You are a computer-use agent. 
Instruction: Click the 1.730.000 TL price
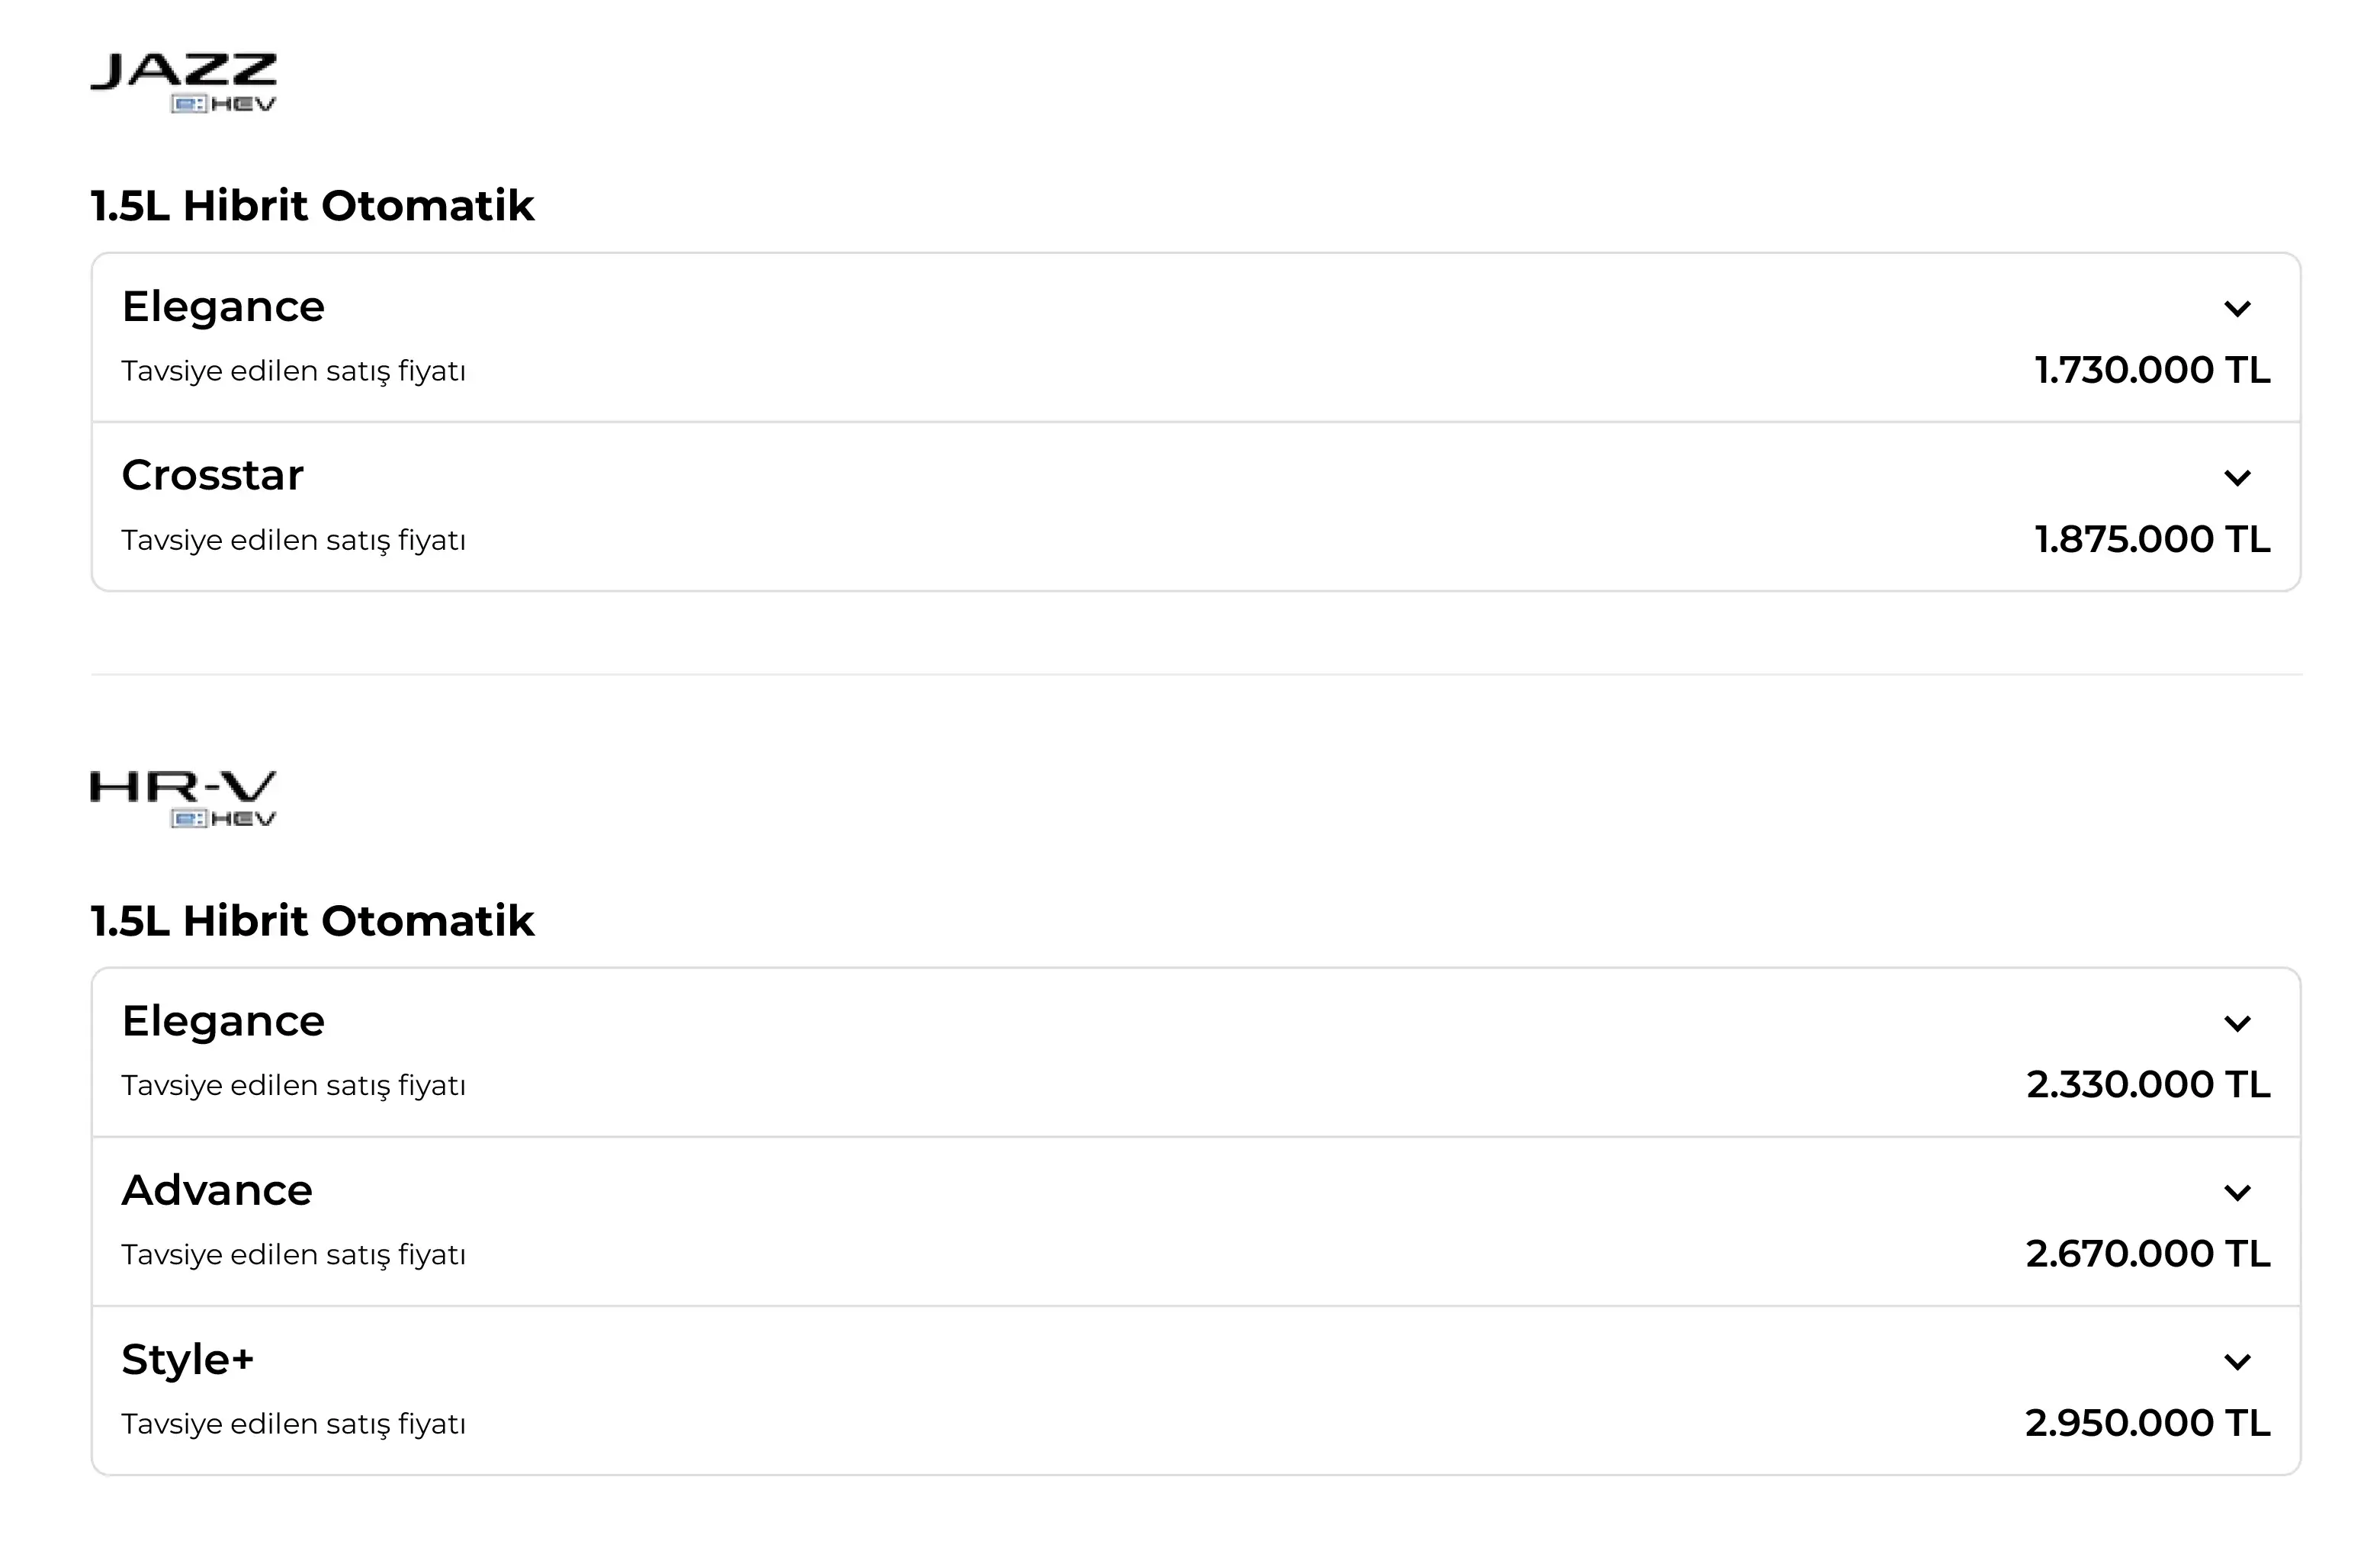2152,370
